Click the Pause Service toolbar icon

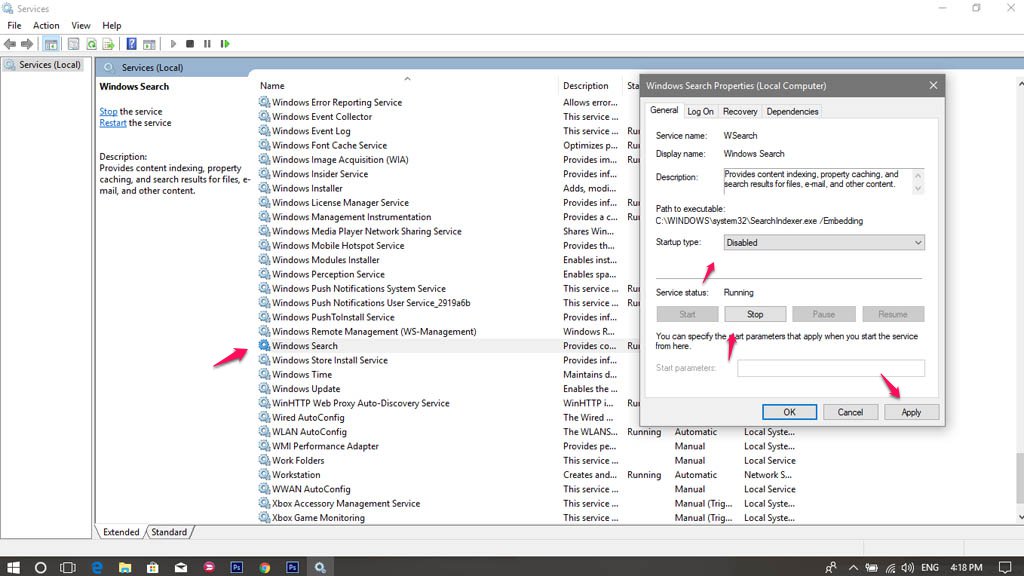207,44
